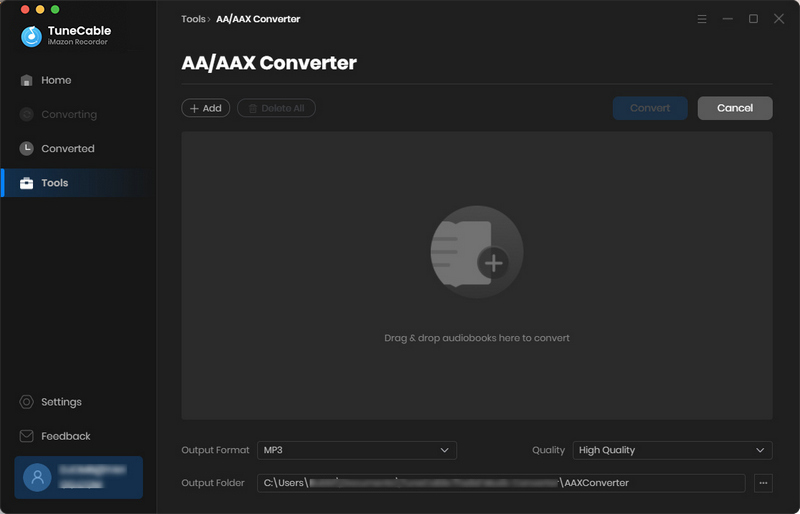This screenshot has width=800, height=514.
Task: Click the AA/AAX Converter breadcrumb text
Action: (x=258, y=19)
